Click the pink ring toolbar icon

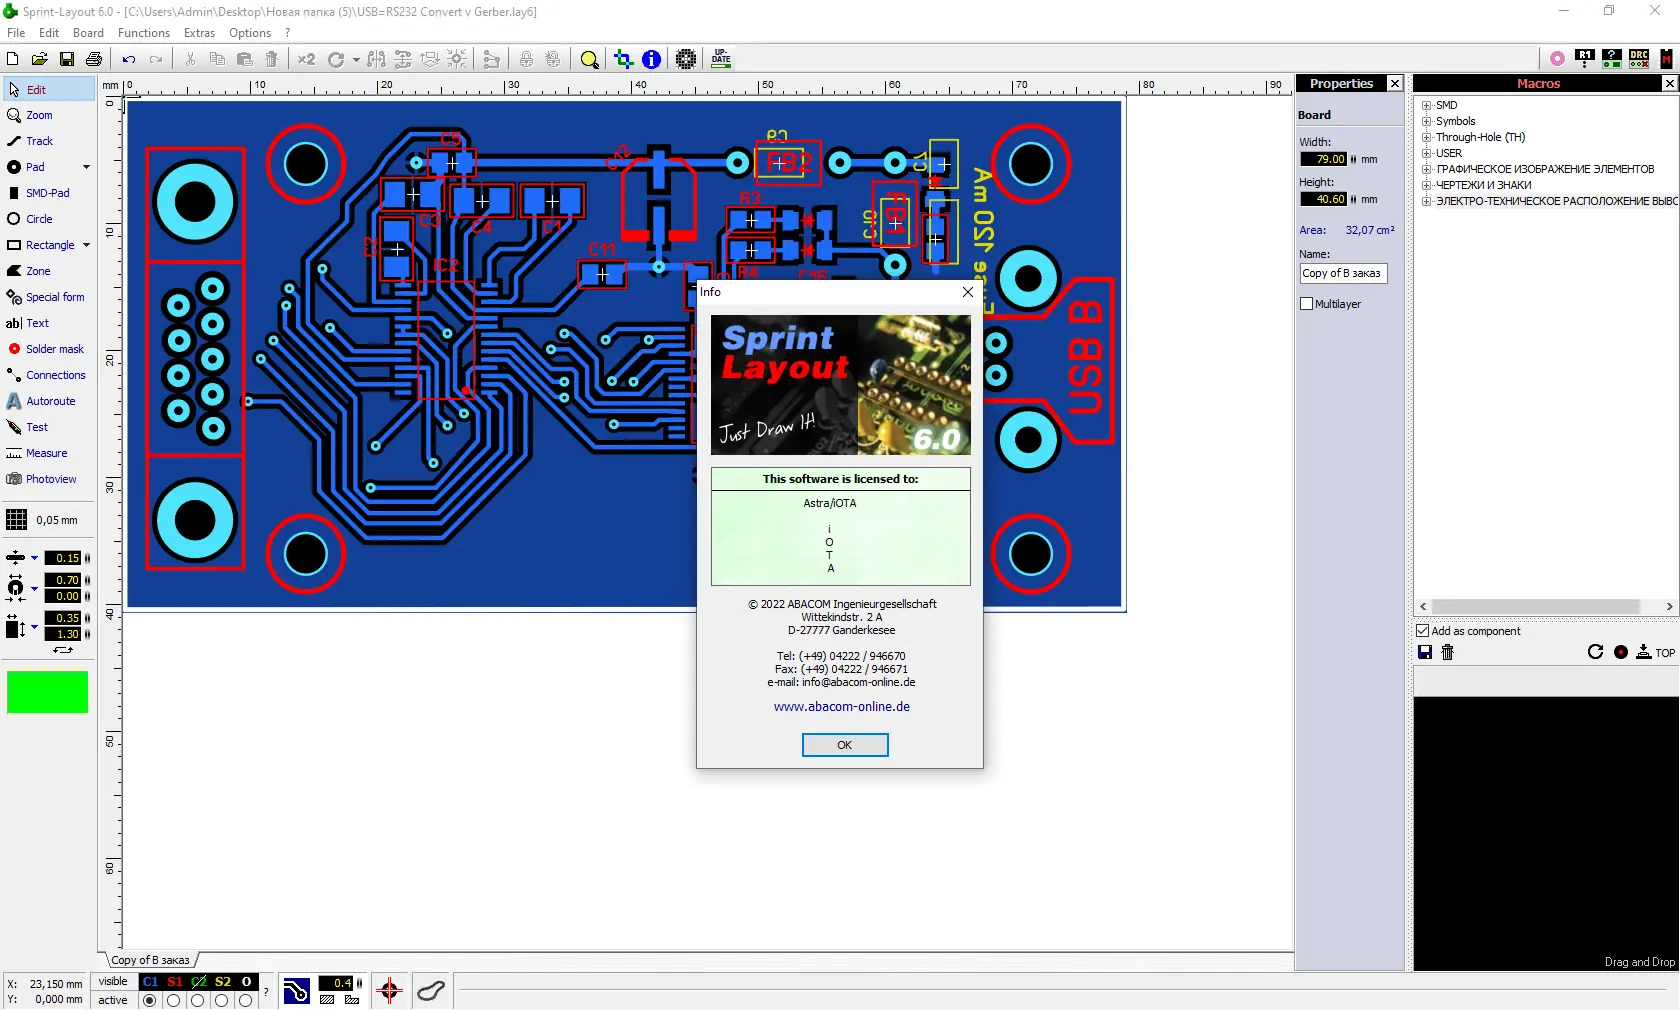pos(1557,59)
